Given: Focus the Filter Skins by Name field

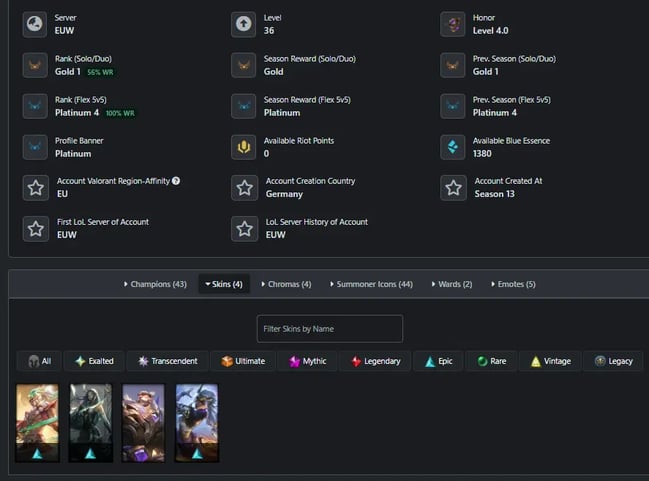Looking at the screenshot, I should point(329,329).
